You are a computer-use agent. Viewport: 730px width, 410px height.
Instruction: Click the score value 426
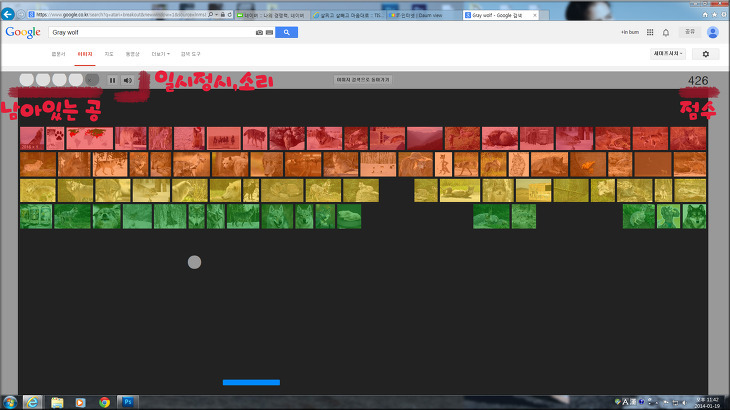point(698,81)
